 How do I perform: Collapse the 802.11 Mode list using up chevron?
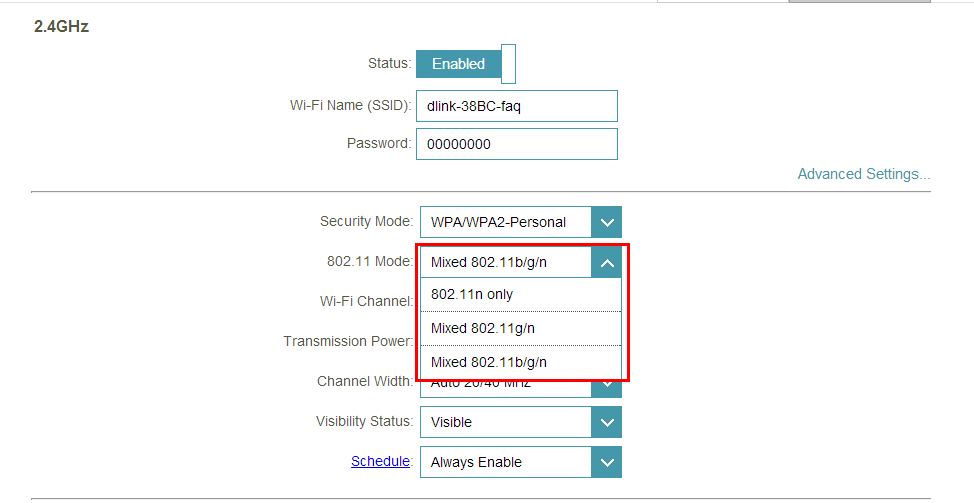tap(606, 263)
